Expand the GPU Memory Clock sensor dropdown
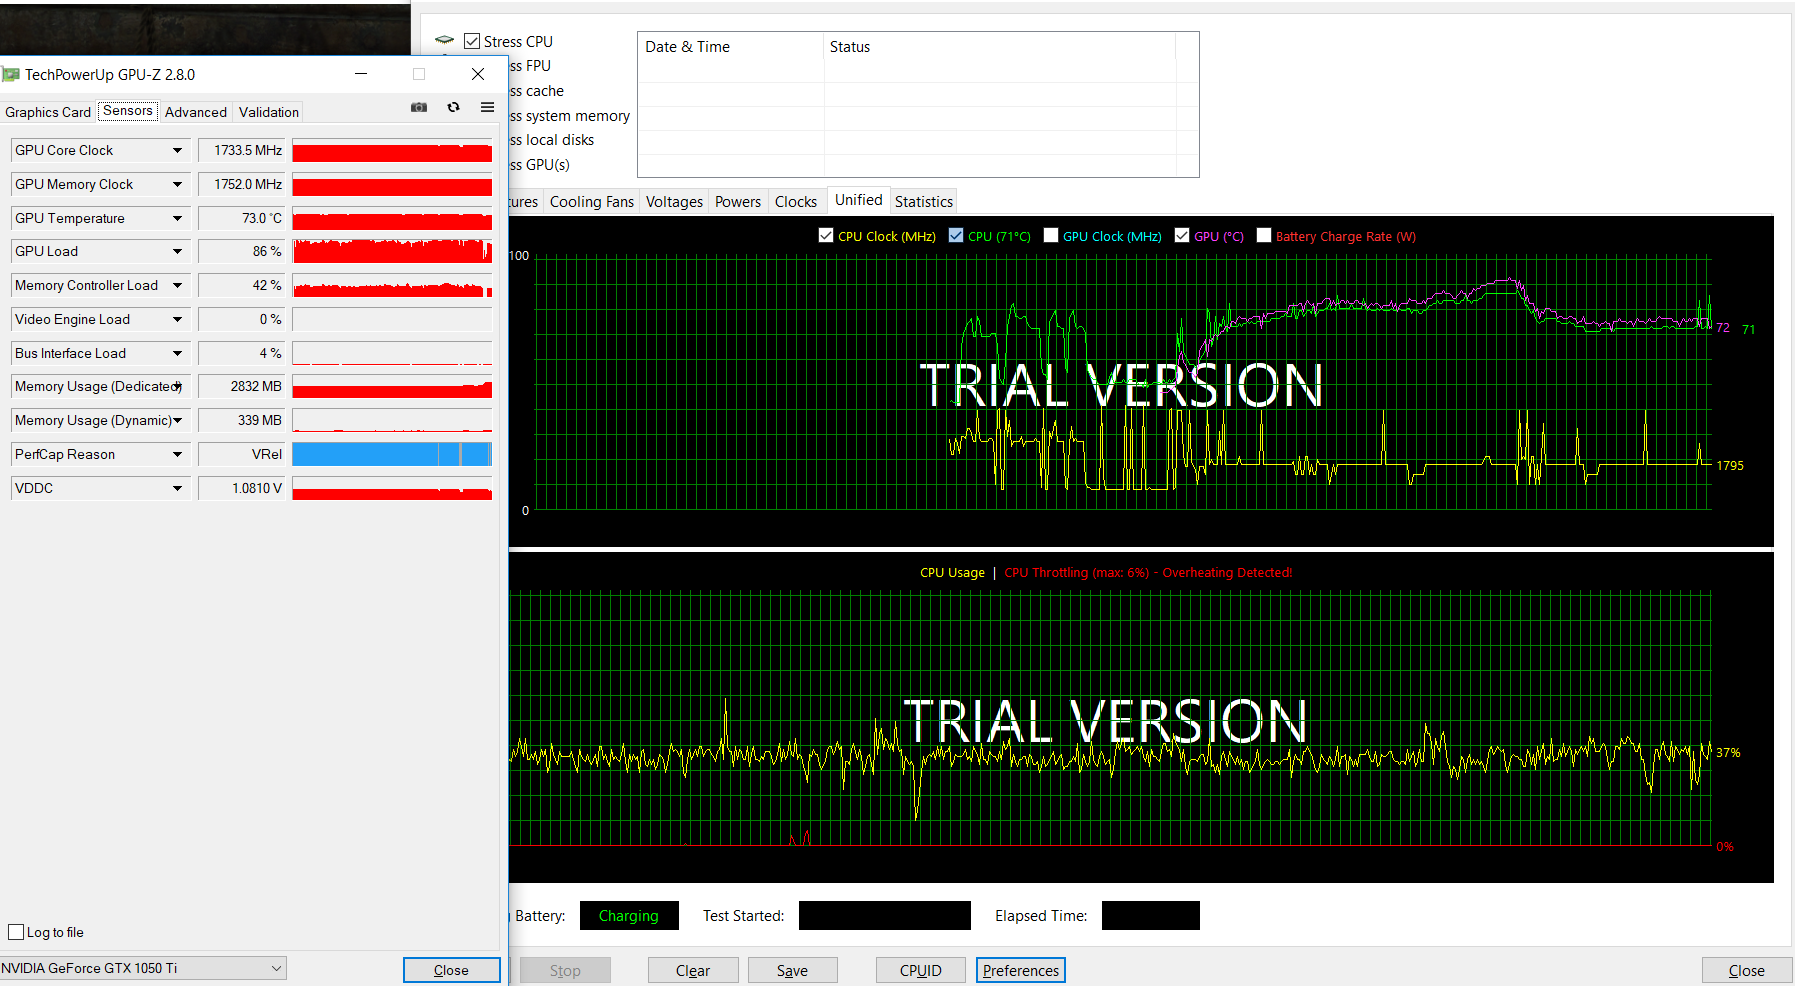 177,184
